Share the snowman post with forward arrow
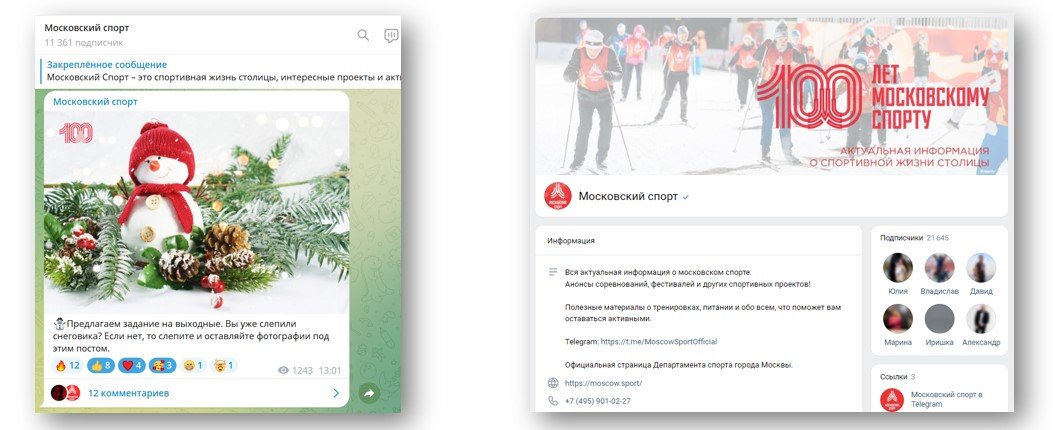The height and width of the screenshot is (430, 1053). [x=369, y=393]
